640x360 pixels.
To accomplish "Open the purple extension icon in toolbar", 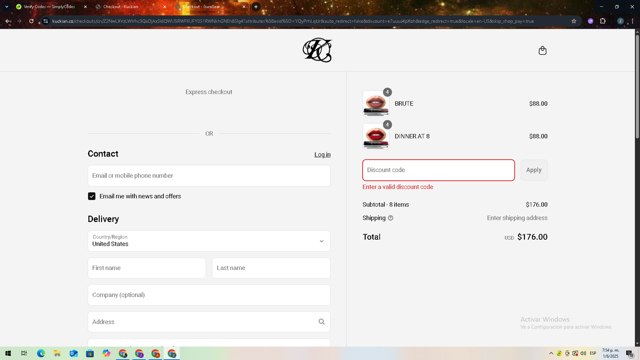I will point(590,21).
